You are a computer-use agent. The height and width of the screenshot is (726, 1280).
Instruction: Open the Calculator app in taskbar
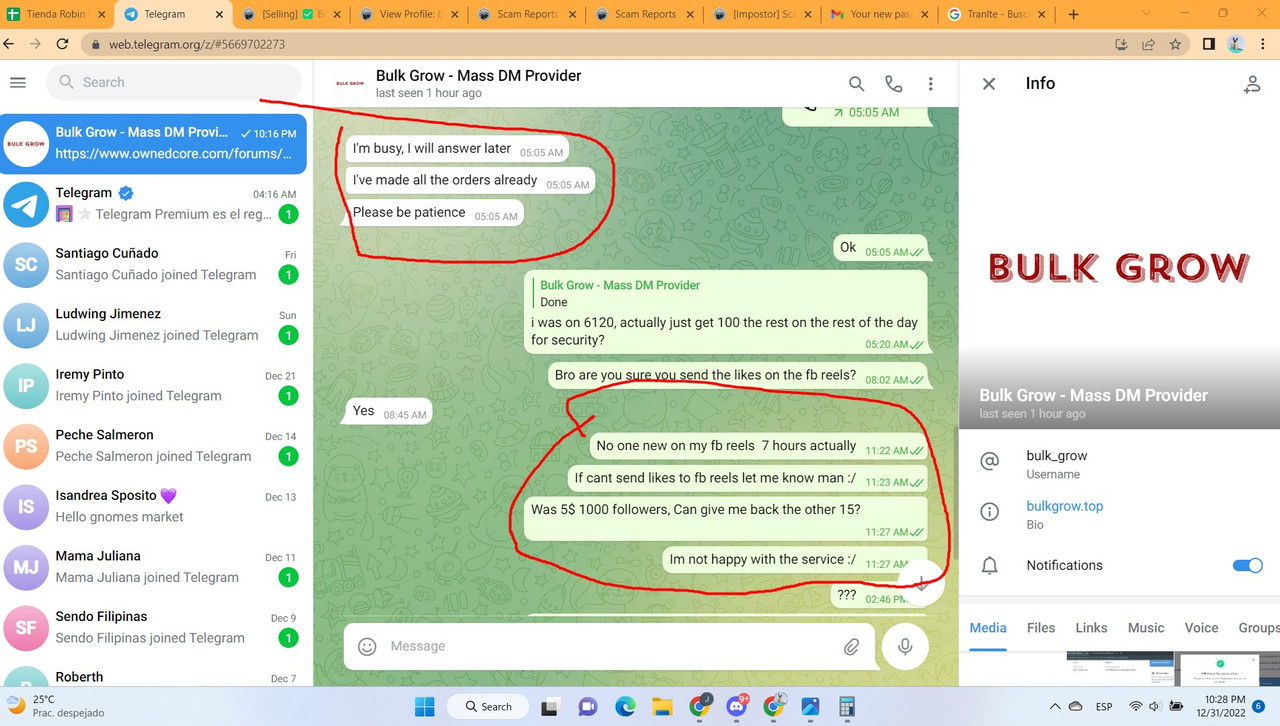pos(847,706)
